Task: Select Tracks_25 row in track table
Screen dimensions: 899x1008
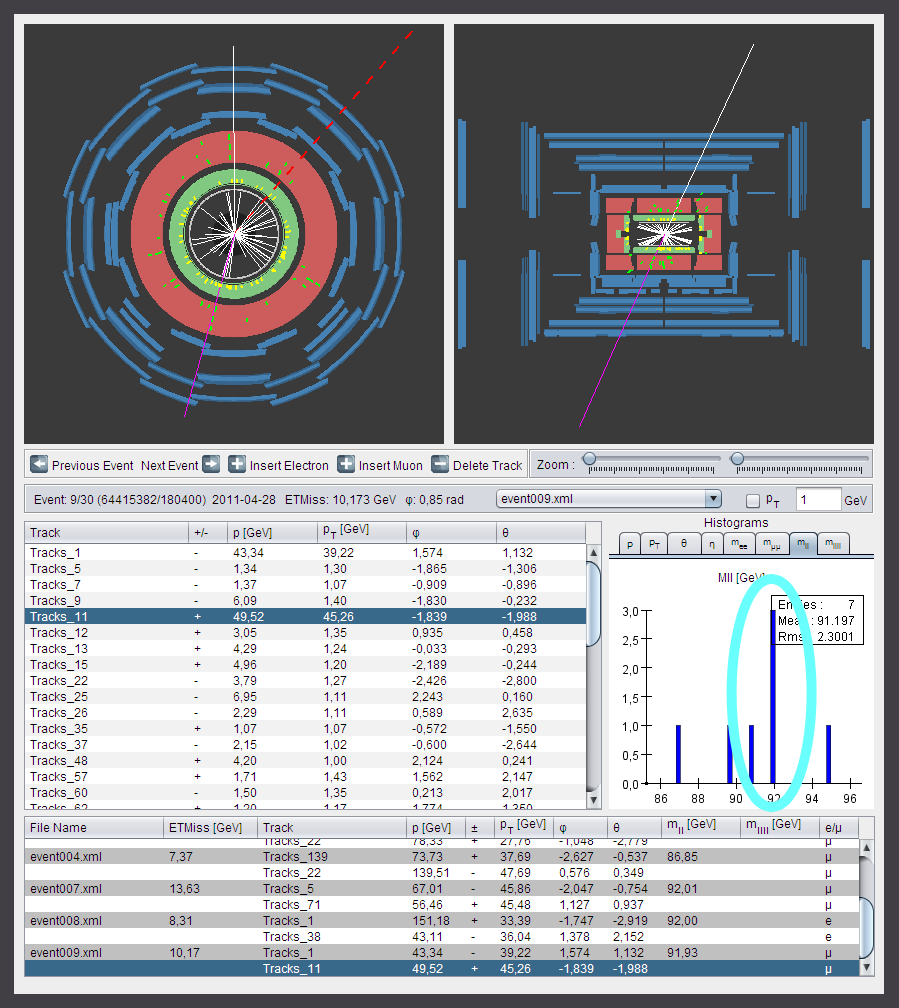Action: click(305, 697)
